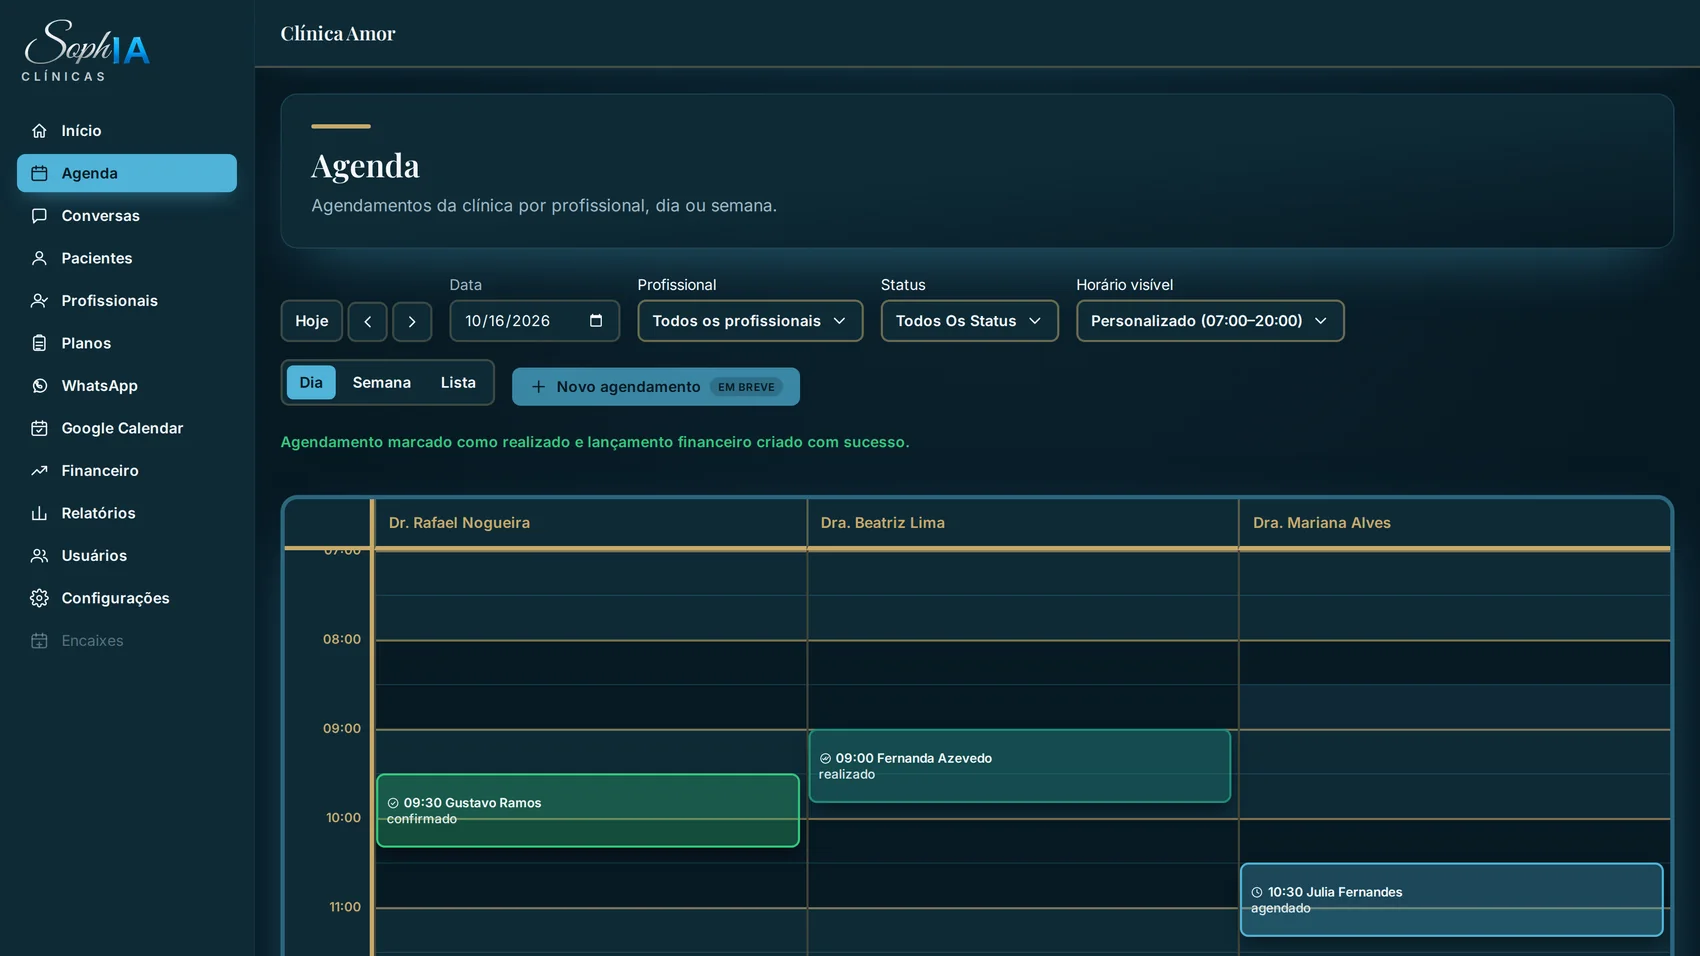Switch to Lista view
This screenshot has height=956, width=1700.
coord(458,383)
